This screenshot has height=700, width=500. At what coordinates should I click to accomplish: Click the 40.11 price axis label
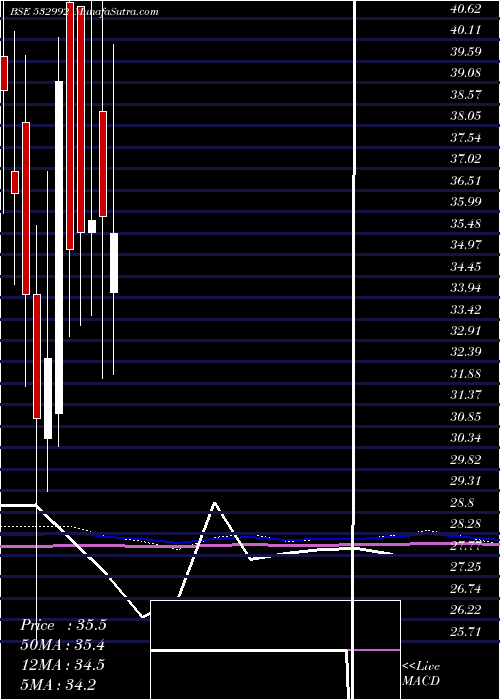[x=466, y=29]
